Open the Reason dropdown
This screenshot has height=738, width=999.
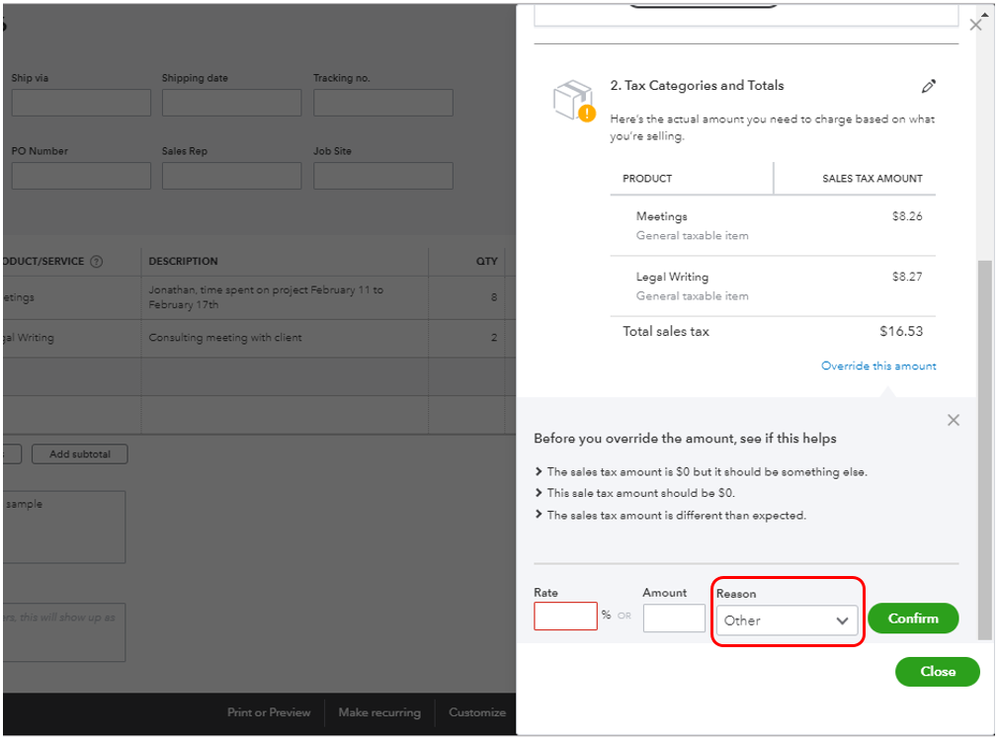[786, 620]
